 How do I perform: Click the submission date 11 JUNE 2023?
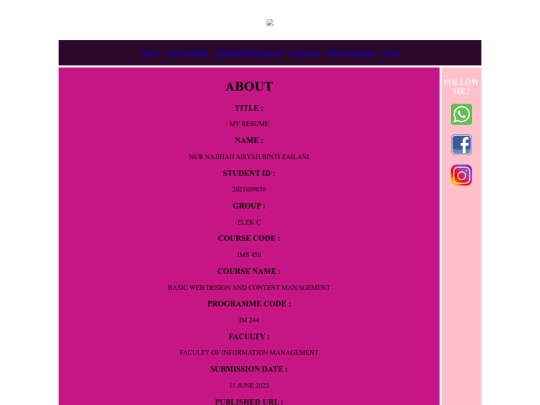coord(249,385)
